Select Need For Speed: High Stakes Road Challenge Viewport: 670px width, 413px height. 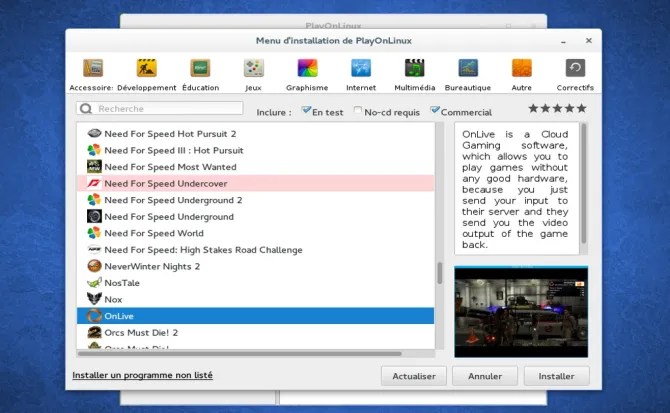click(203, 250)
